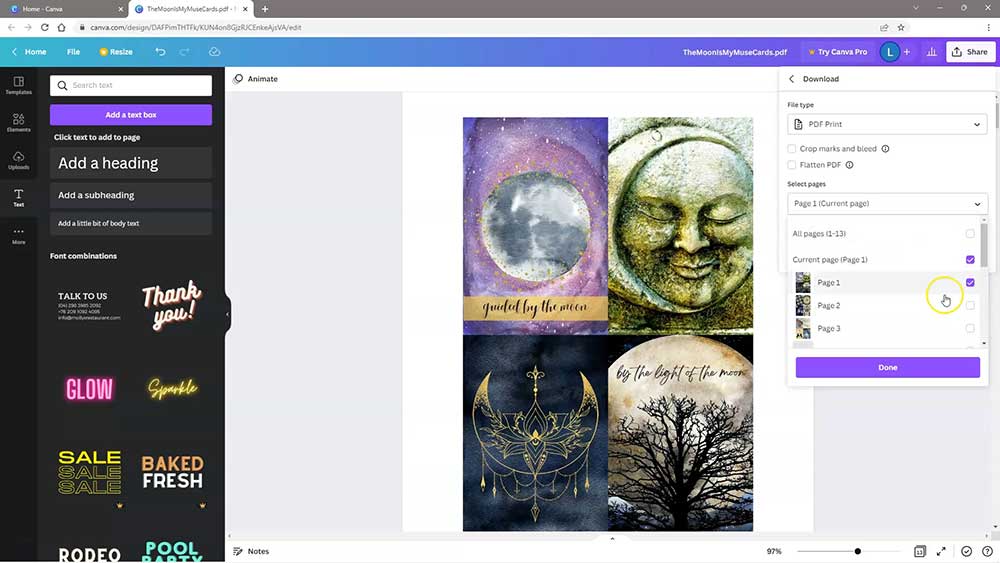
Task: Click the design title TheMoonIsMyMuseCards.pdf
Action: click(735, 52)
